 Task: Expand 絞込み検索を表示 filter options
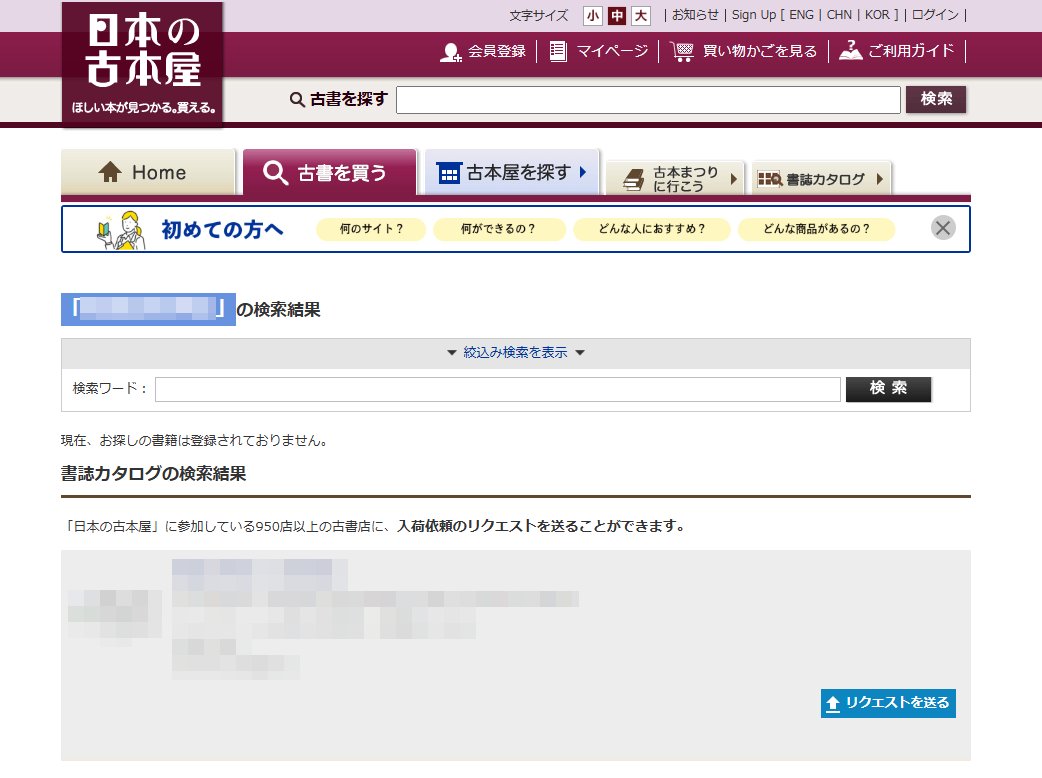[x=515, y=352]
